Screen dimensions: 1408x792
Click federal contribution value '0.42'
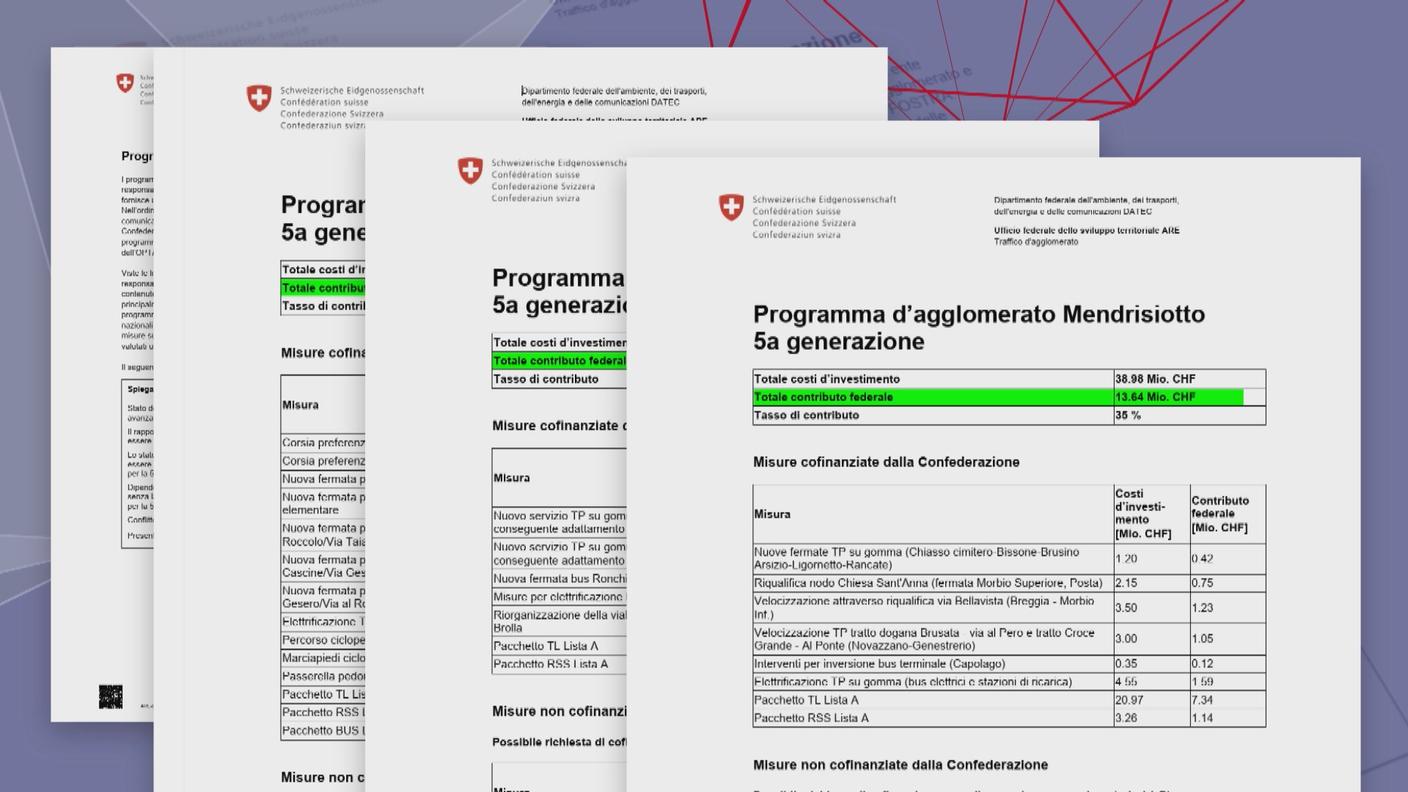point(1202,559)
